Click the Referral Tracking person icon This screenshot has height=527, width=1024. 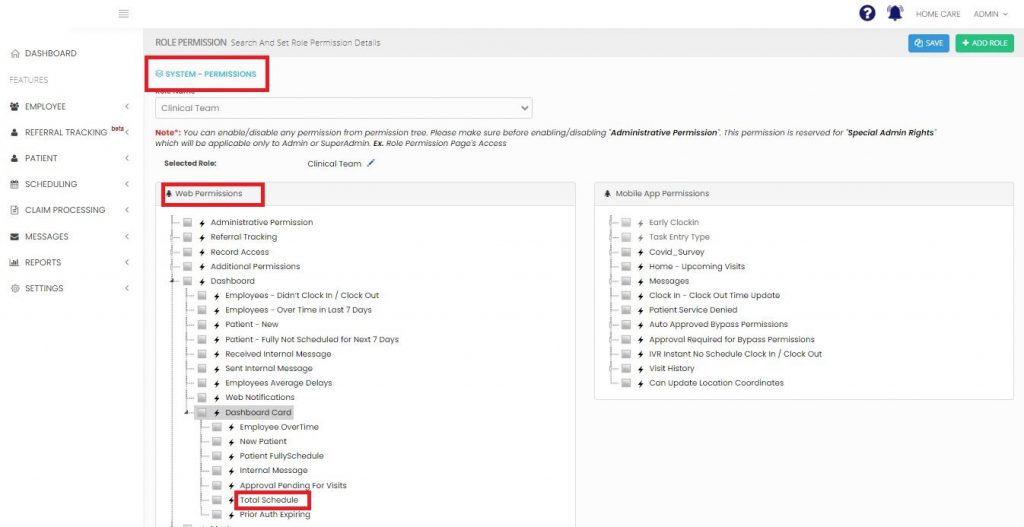pyautogui.click(x=15, y=133)
